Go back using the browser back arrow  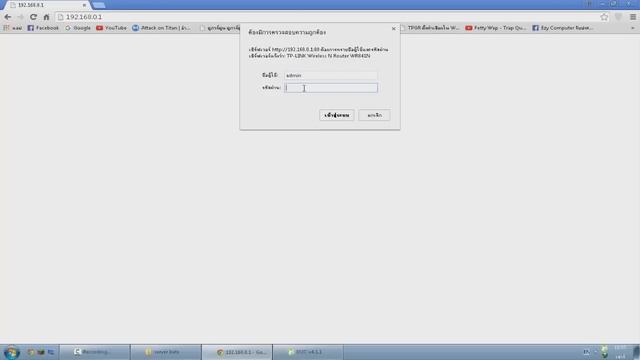(x=8, y=17)
